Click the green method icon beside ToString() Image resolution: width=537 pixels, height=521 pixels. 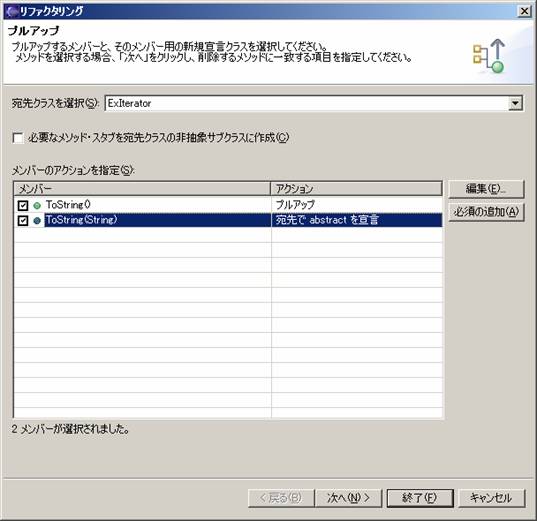click(x=37, y=206)
